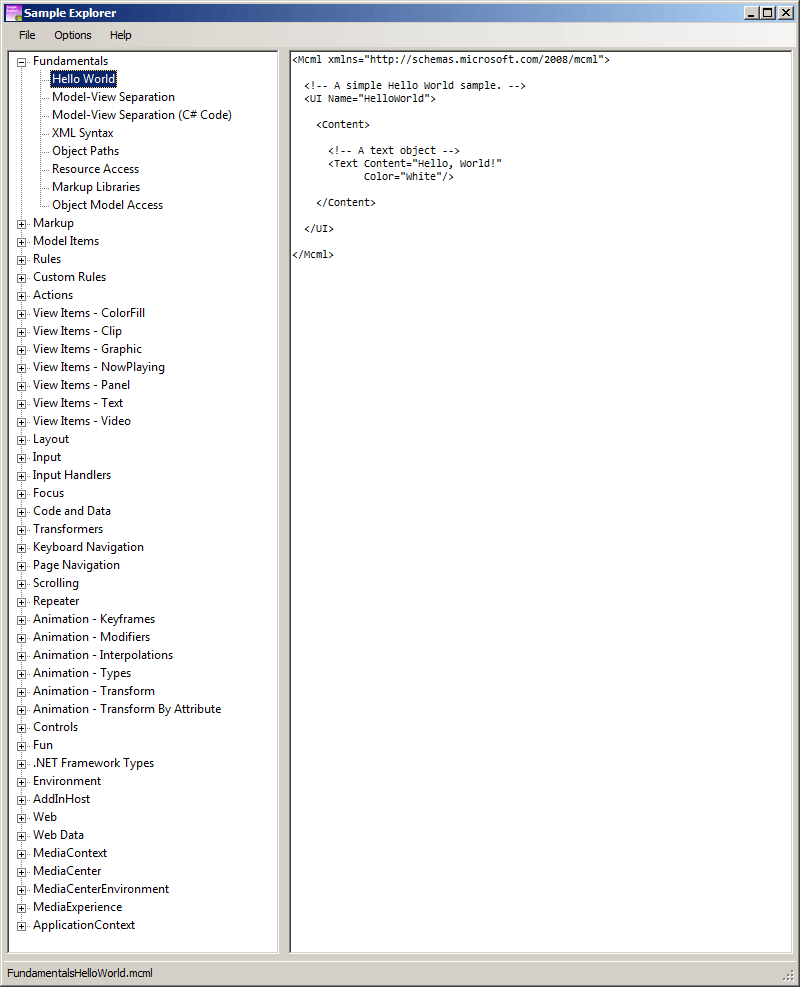Select the Input tree item label

coord(47,457)
